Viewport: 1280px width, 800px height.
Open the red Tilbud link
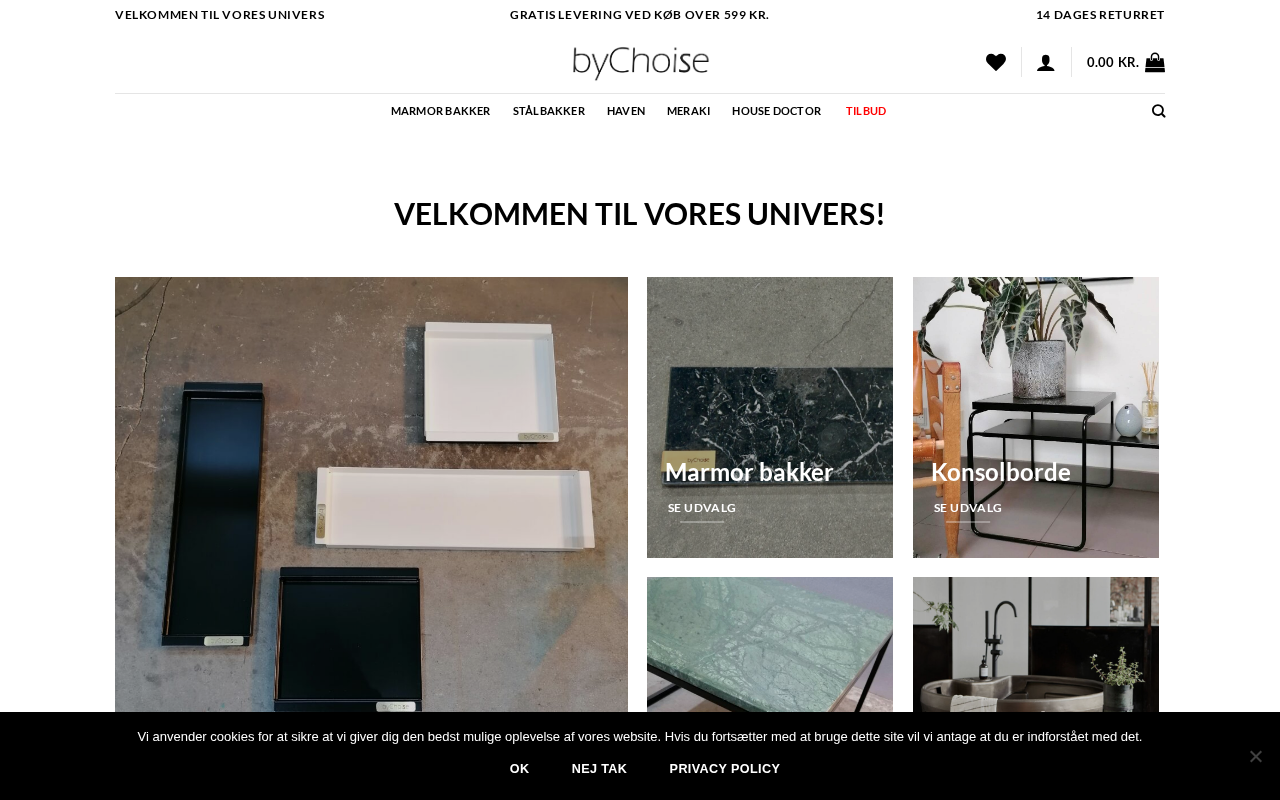point(866,111)
